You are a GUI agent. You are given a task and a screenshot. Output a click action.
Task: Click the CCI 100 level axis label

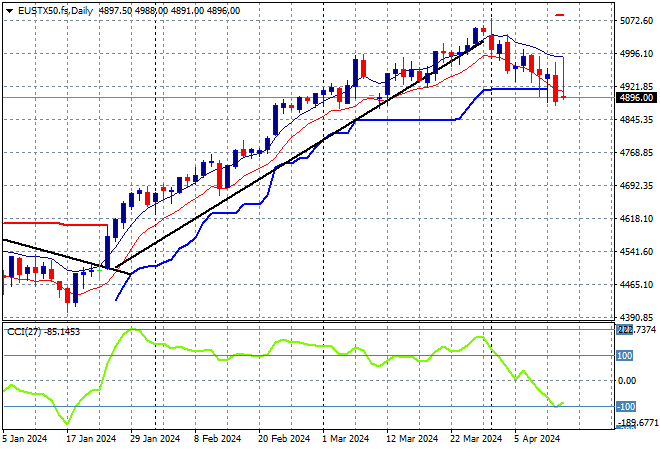[625, 355]
